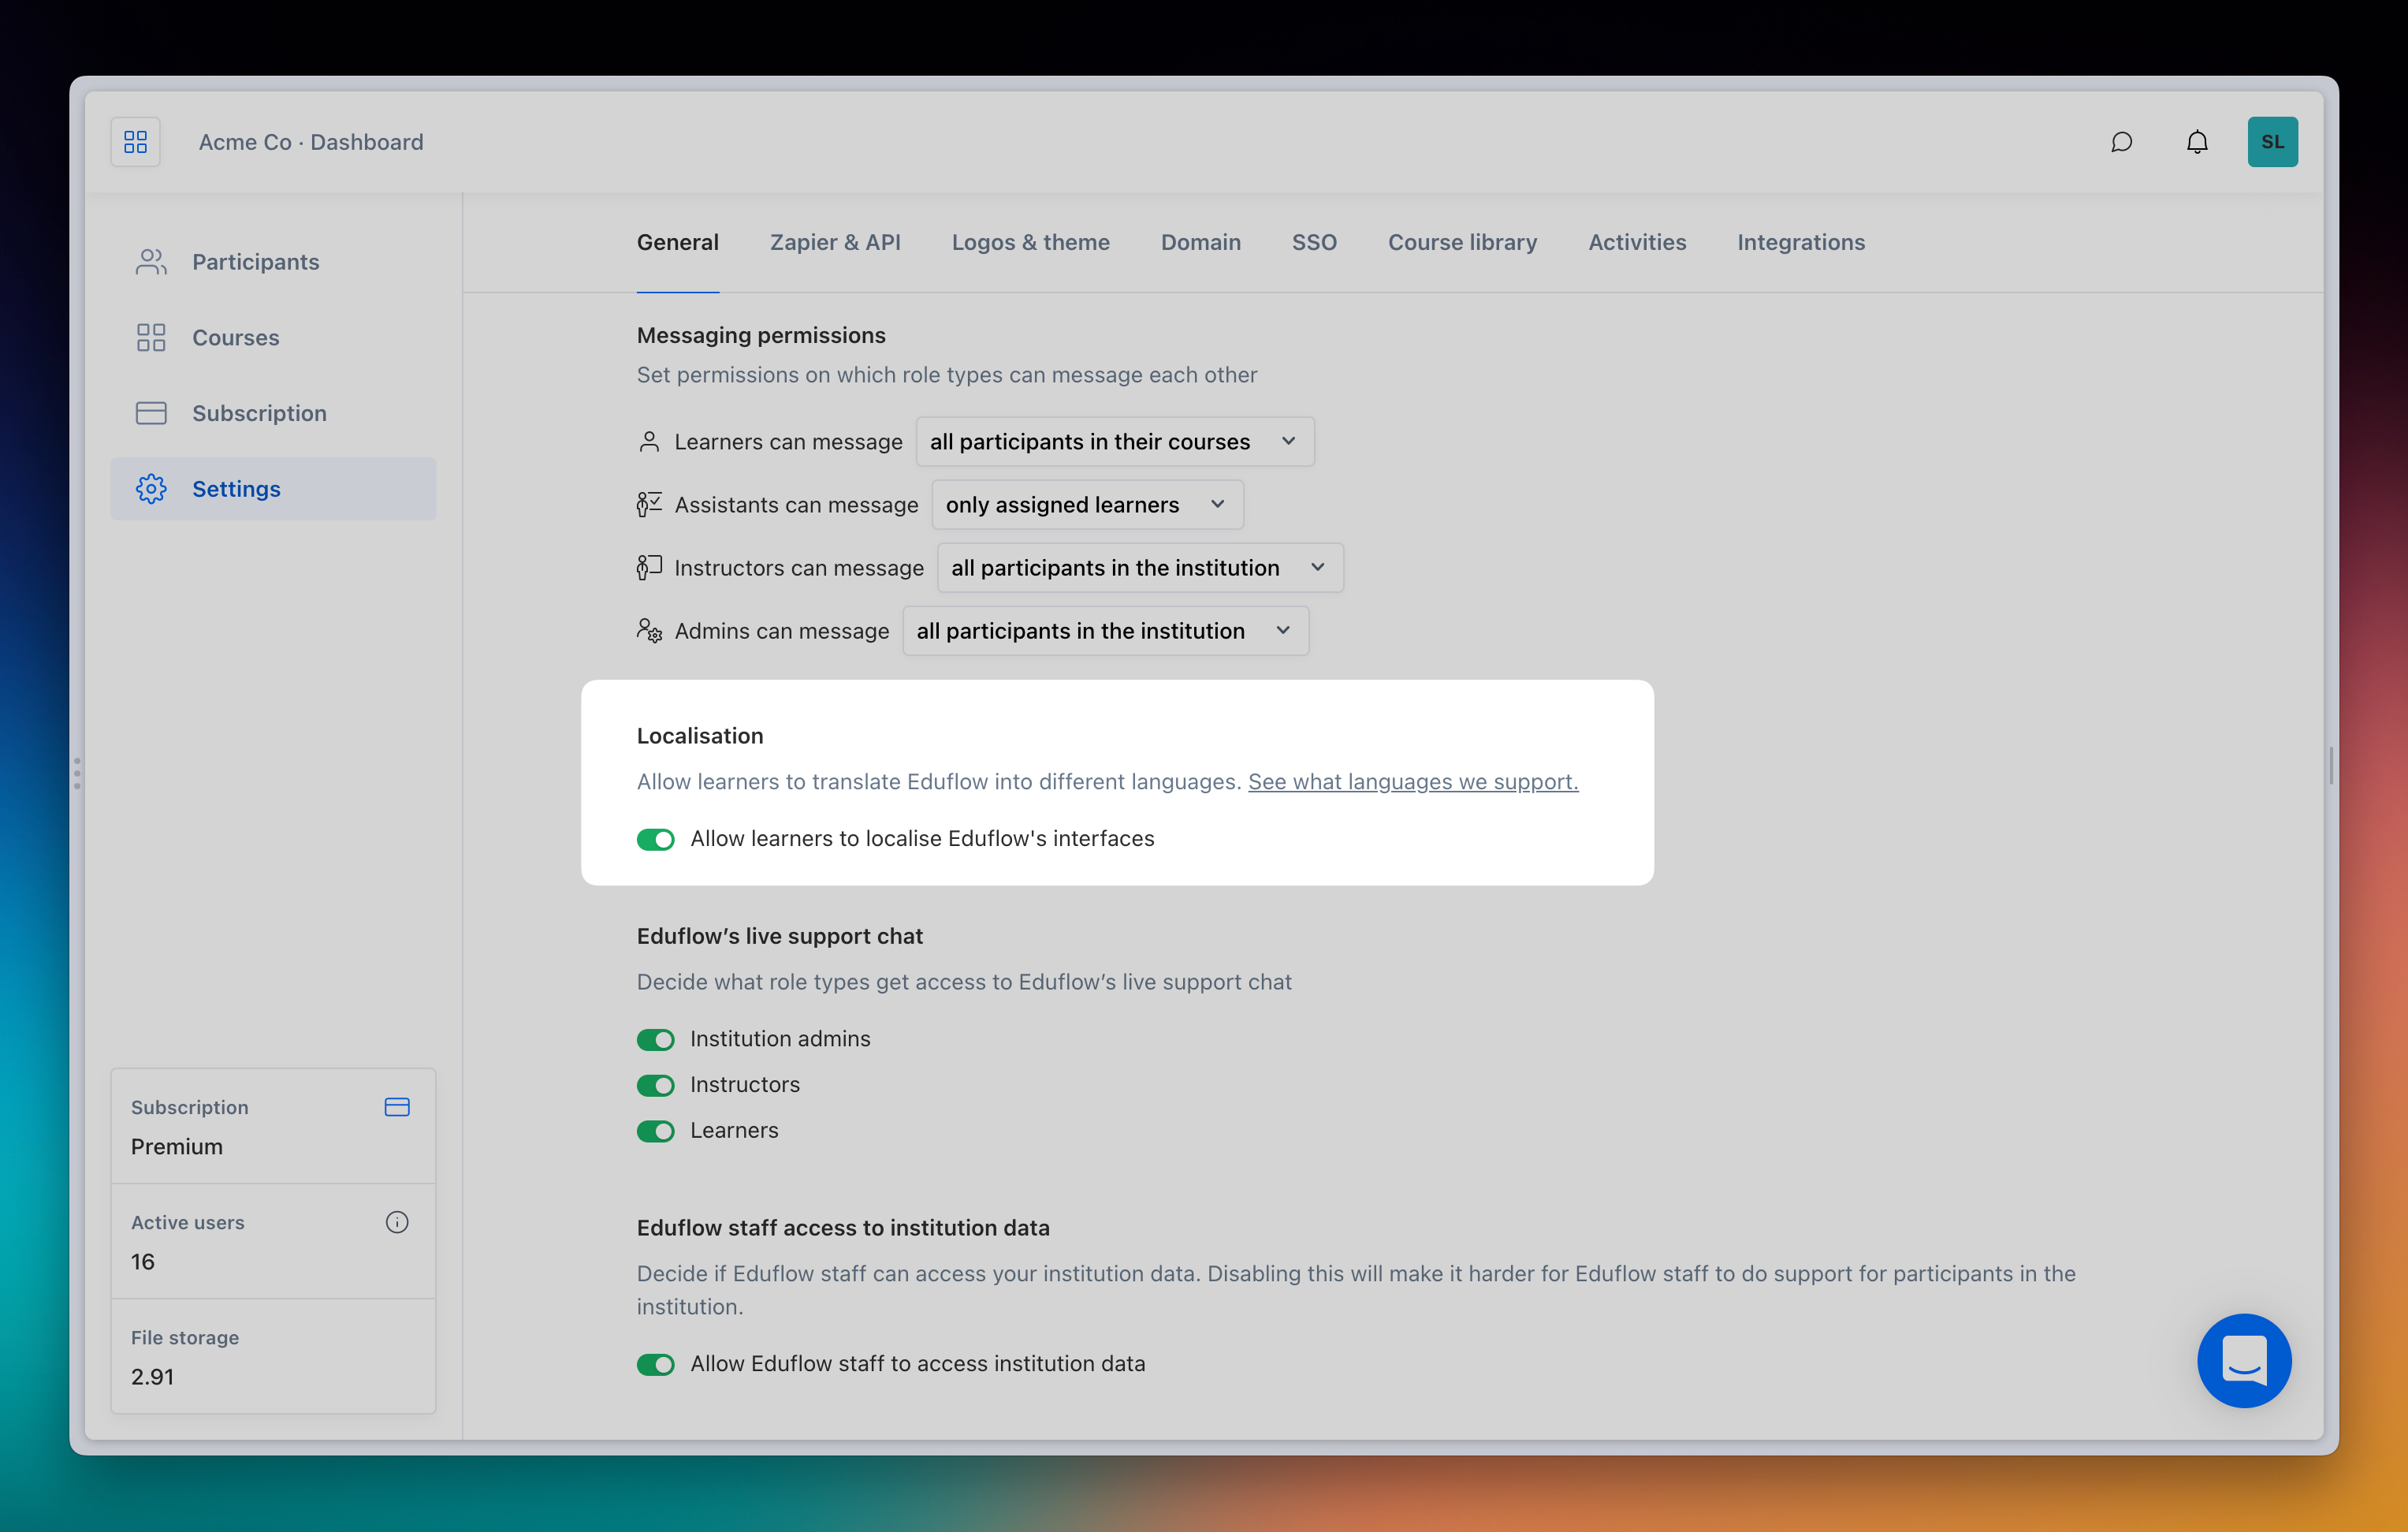Click the Active users info icon
This screenshot has height=1532, width=2408.
click(397, 1222)
